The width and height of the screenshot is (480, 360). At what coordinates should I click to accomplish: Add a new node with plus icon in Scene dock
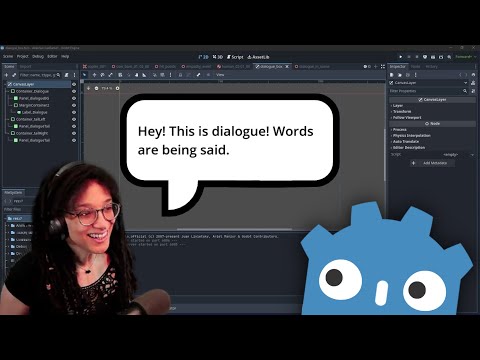6,75
